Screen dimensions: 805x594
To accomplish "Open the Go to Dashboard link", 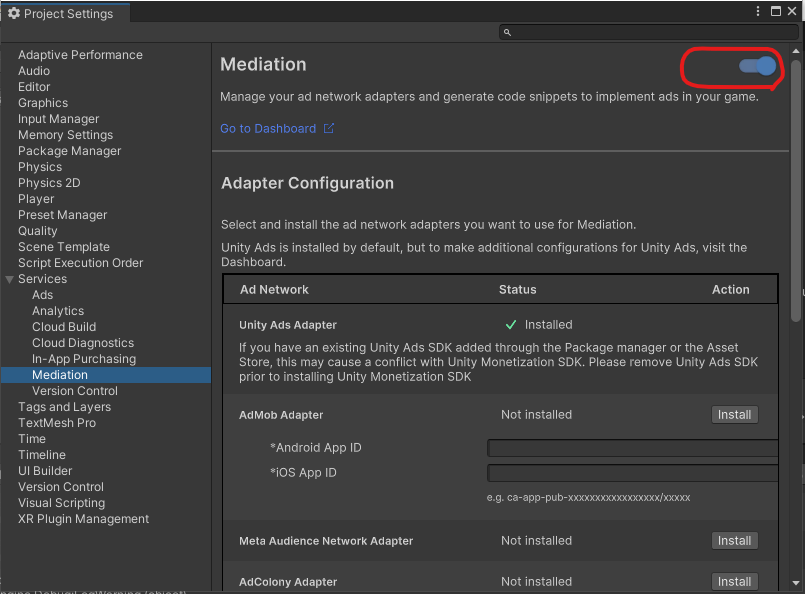I will pos(268,128).
